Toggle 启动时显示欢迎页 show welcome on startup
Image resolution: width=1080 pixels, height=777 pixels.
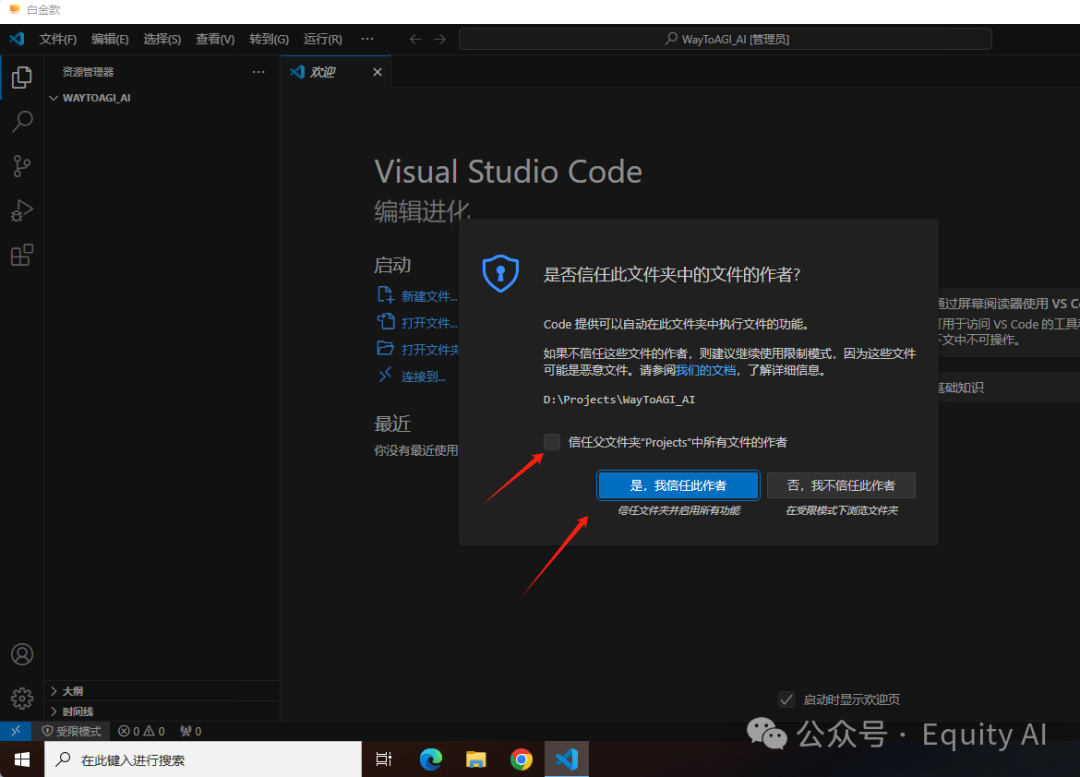coord(787,699)
